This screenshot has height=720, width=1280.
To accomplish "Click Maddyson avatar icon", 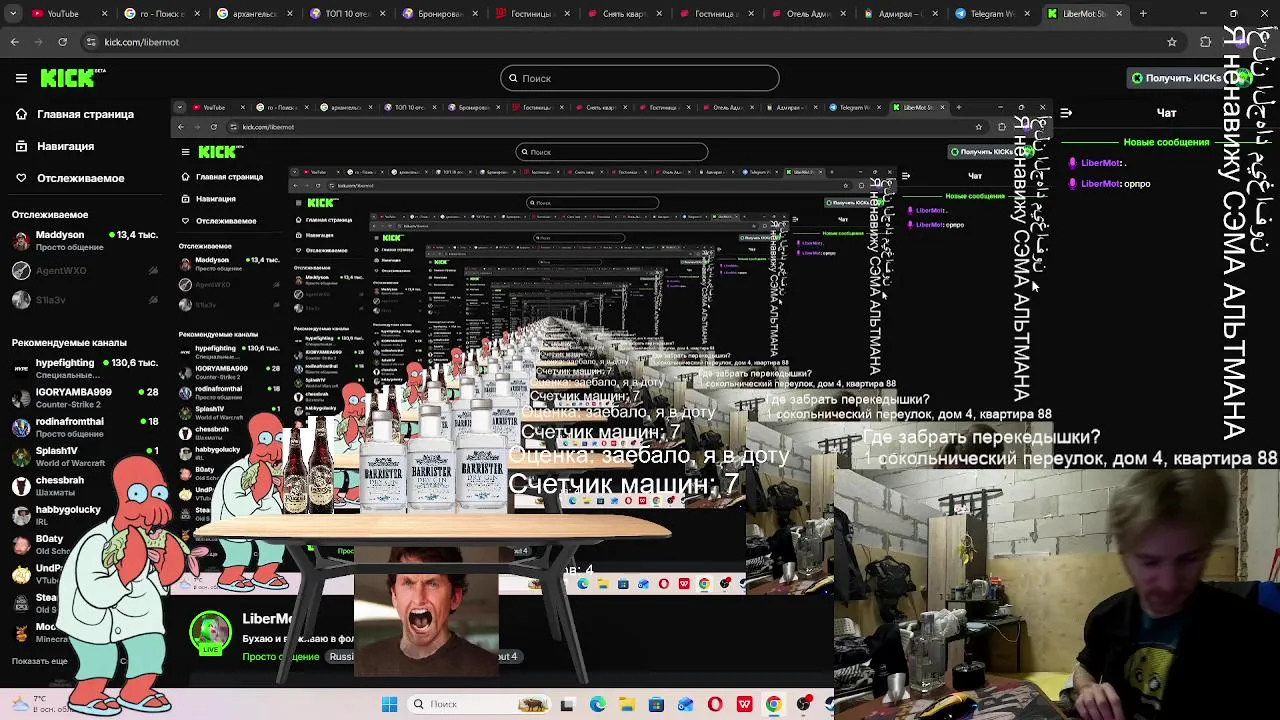I will coord(21,241).
